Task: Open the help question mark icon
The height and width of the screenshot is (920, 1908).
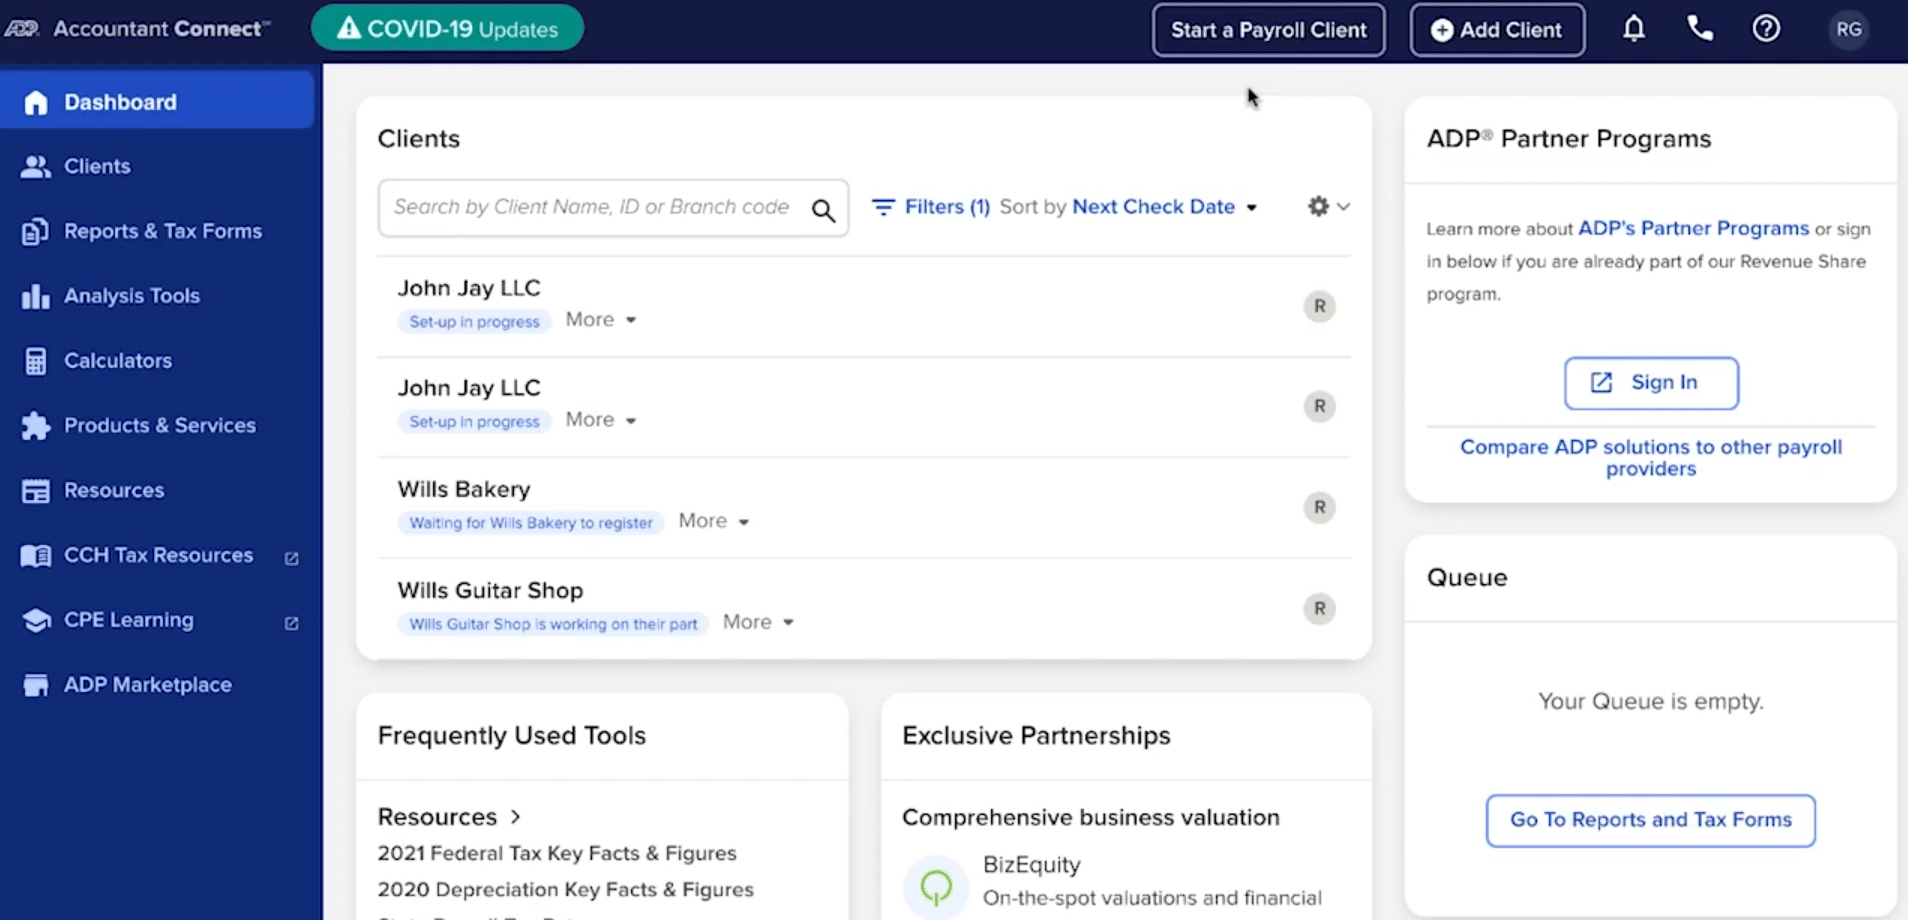Action: (x=1766, y=29)
